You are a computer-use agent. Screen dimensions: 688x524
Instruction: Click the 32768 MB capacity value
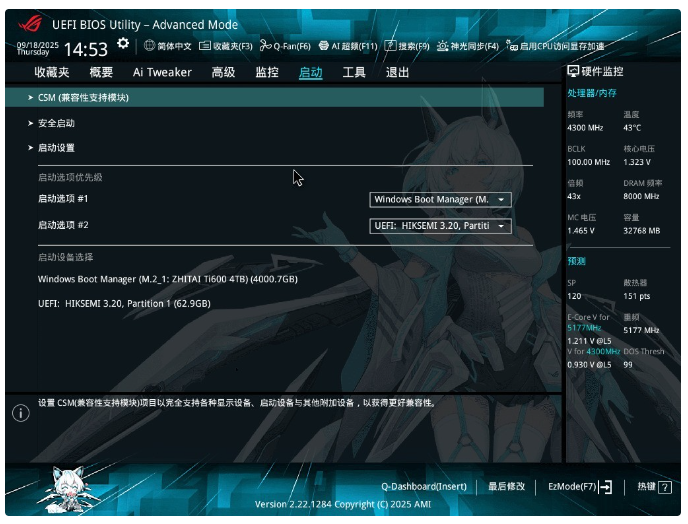641,231
